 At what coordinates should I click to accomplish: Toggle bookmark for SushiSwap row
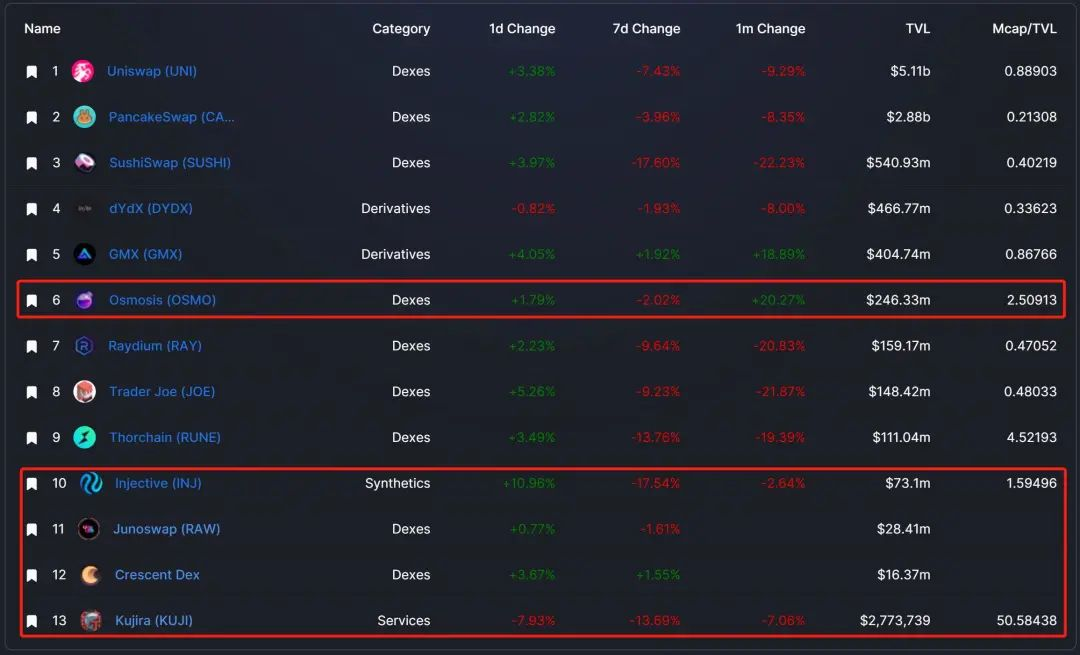tap(32, 163)
